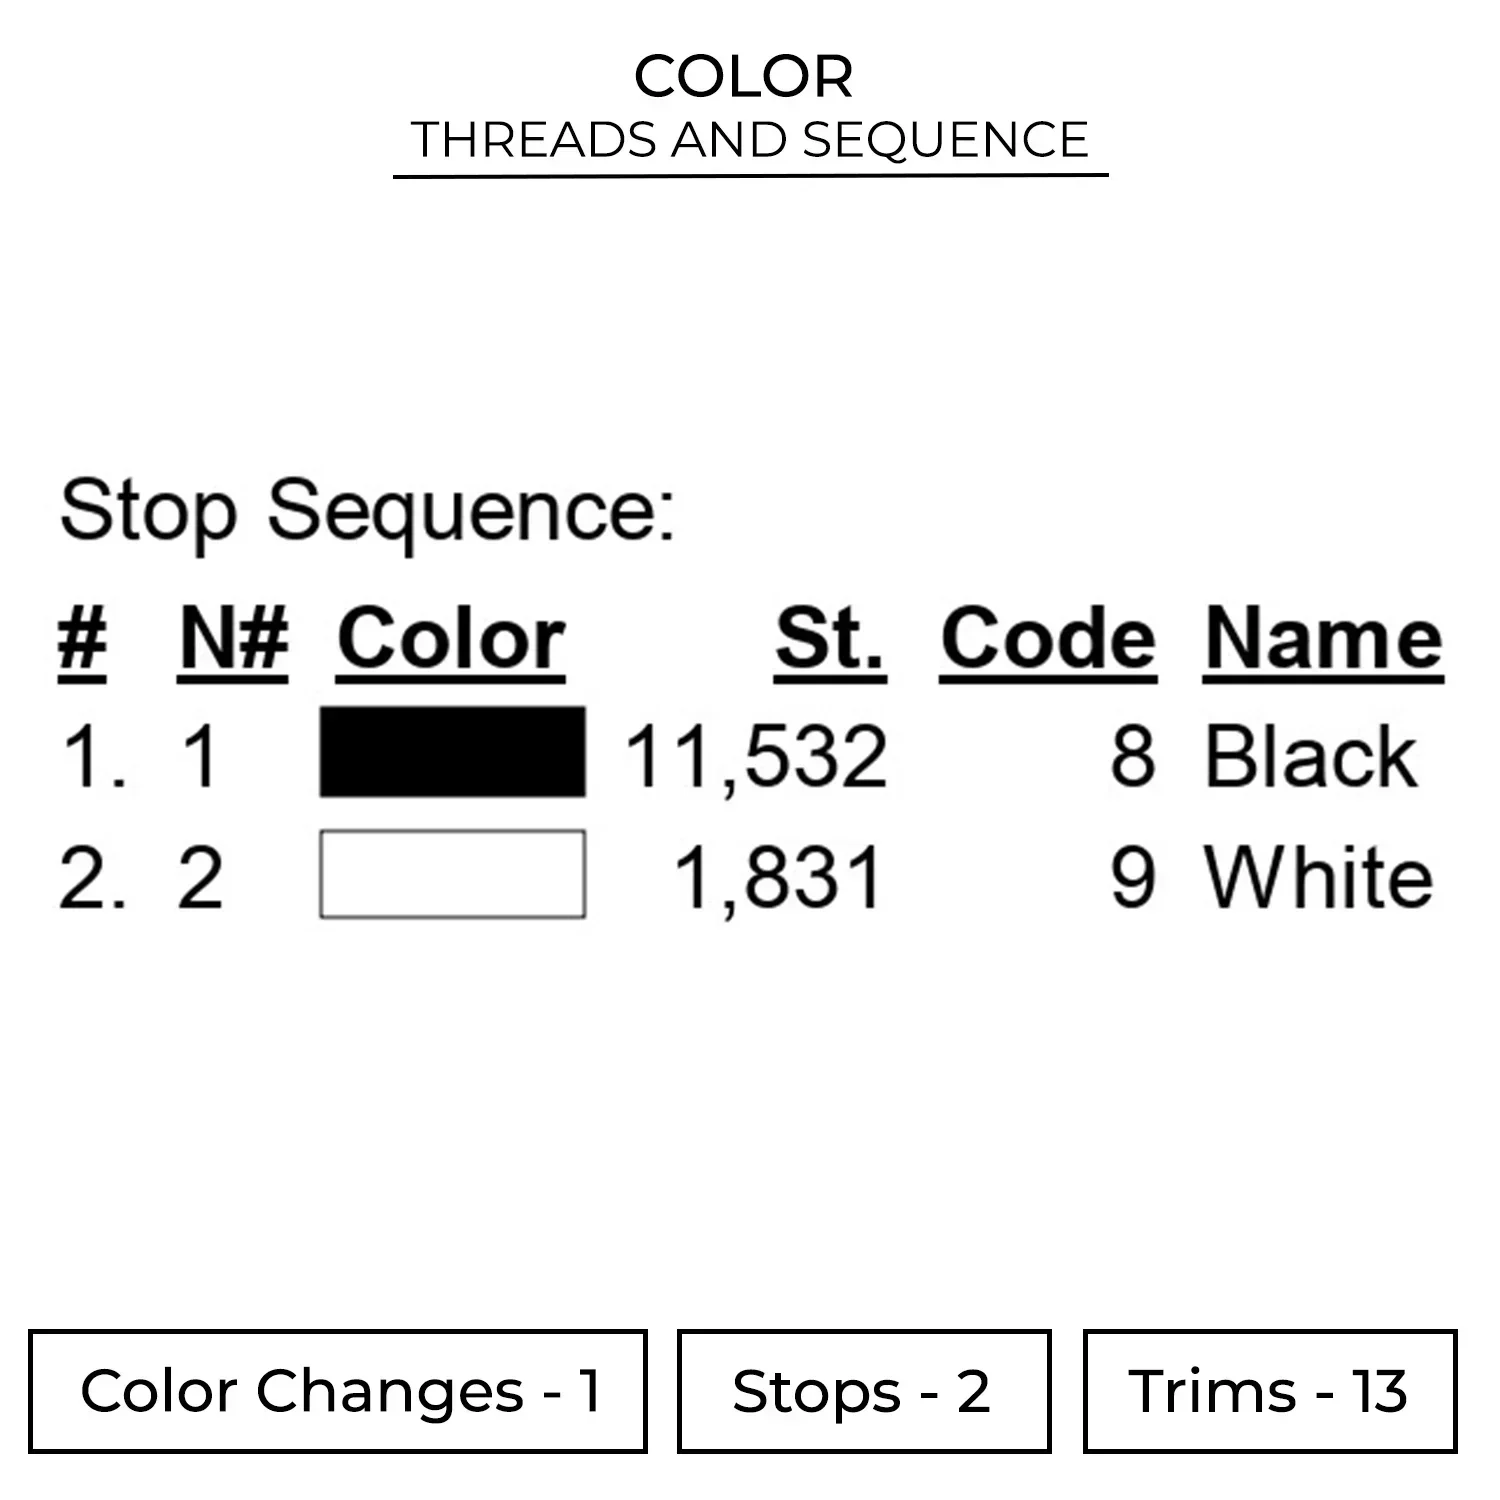This screenshot has height=1500, width=1500.
Task: Click the Color column header
Action: (x=451, y=640)
